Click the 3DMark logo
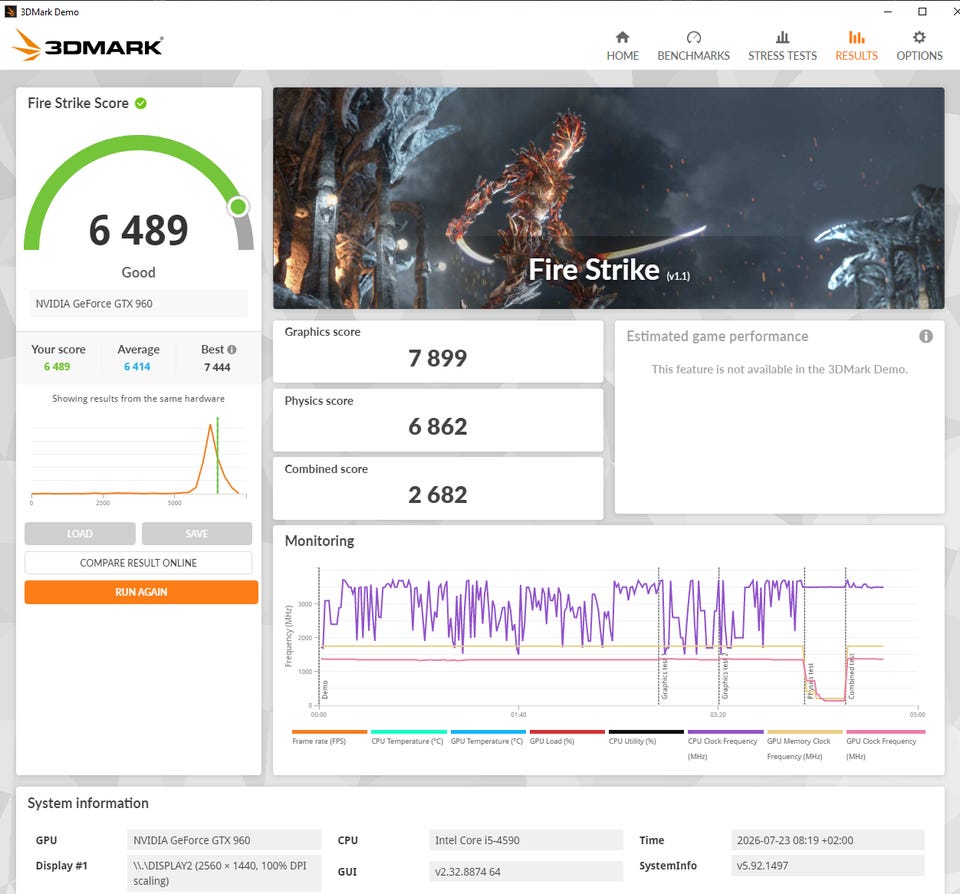This screenshot has height=894, width=960. pos(87,45)
